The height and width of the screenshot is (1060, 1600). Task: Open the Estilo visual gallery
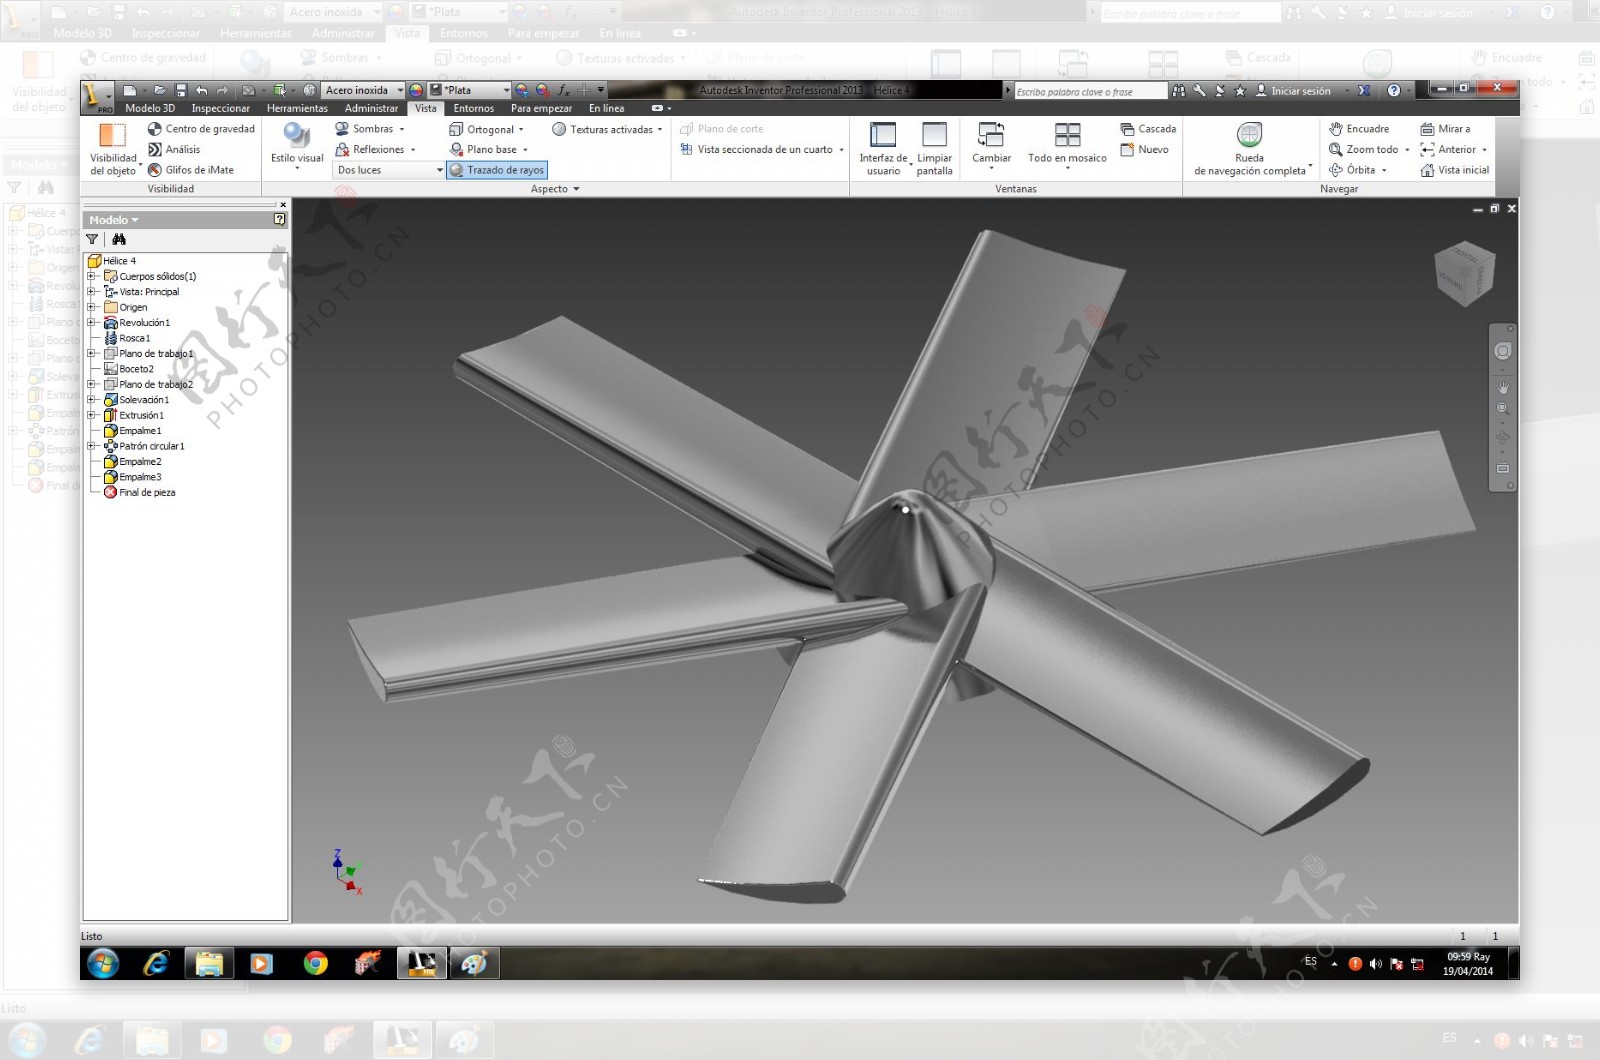point(297,146)
